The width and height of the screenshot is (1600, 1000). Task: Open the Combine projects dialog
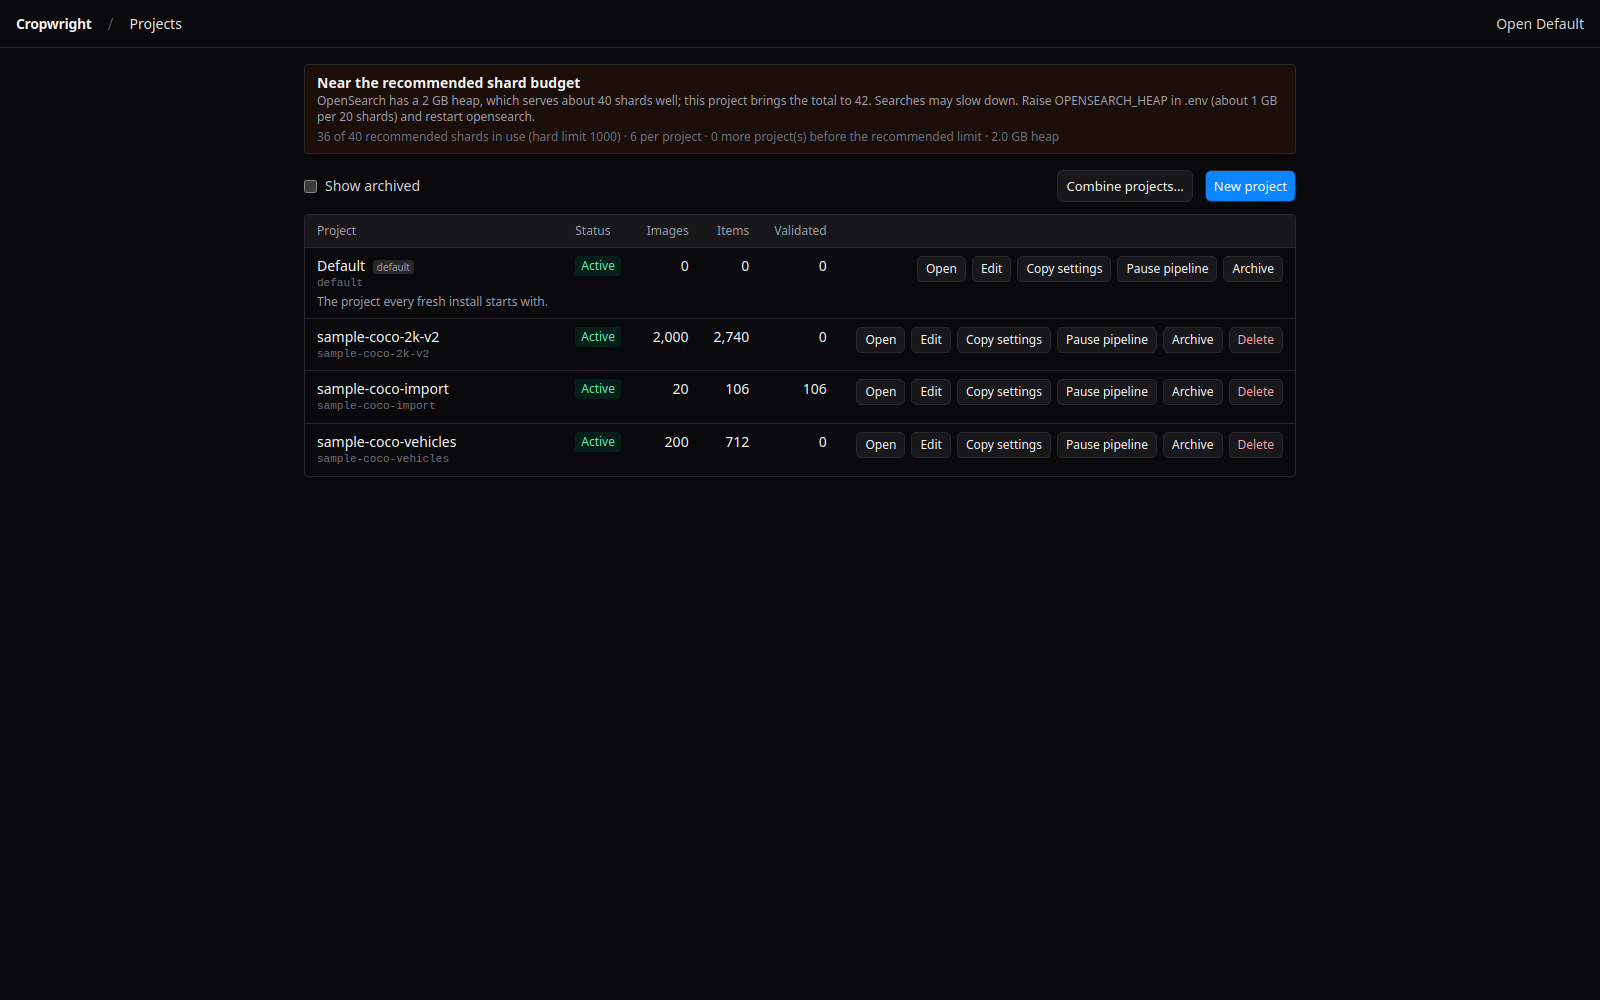pos(1124,187)
